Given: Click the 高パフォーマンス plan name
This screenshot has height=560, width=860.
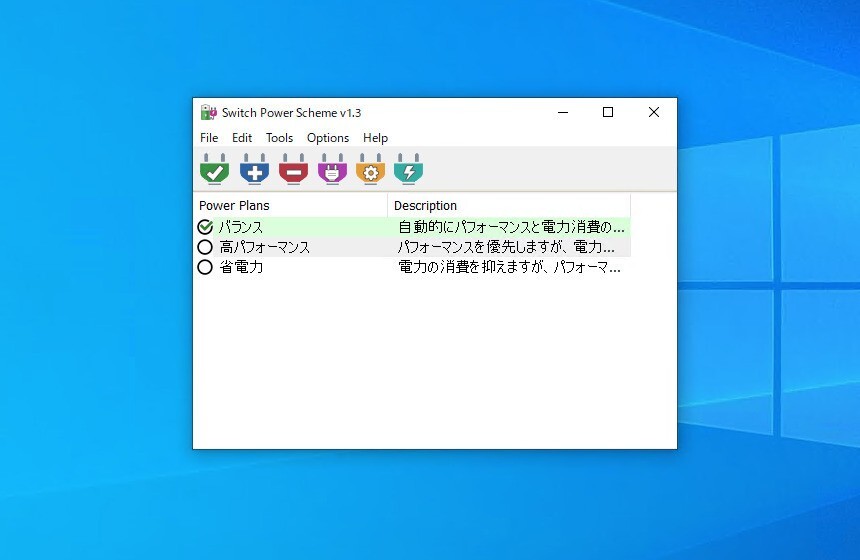Looking at the screenshot, I should click(x=264, y=247).
